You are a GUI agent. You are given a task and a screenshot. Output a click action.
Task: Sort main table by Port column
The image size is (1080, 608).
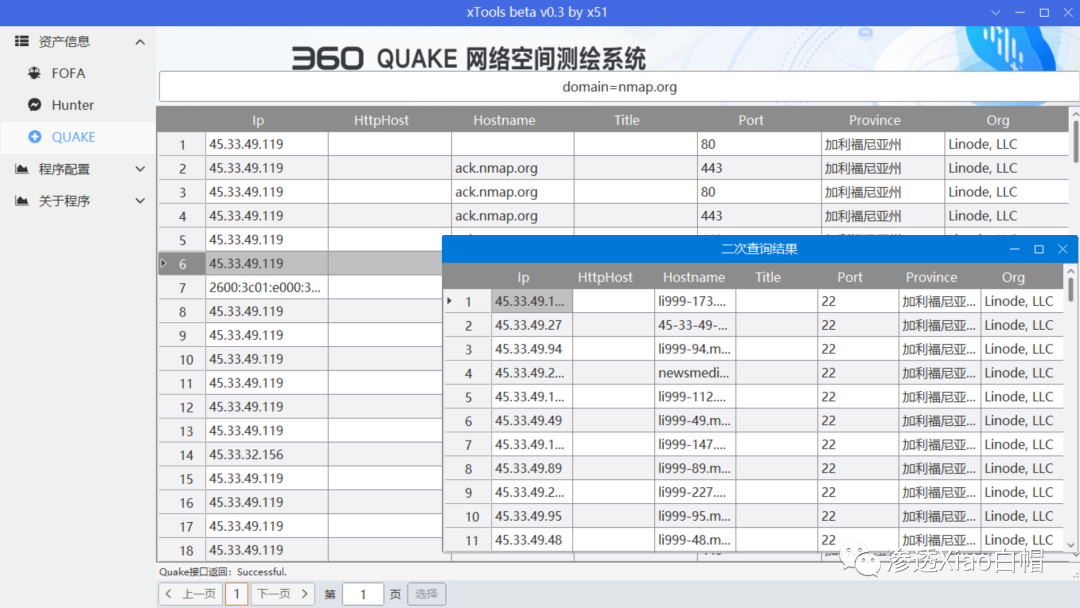coord(751,120)
